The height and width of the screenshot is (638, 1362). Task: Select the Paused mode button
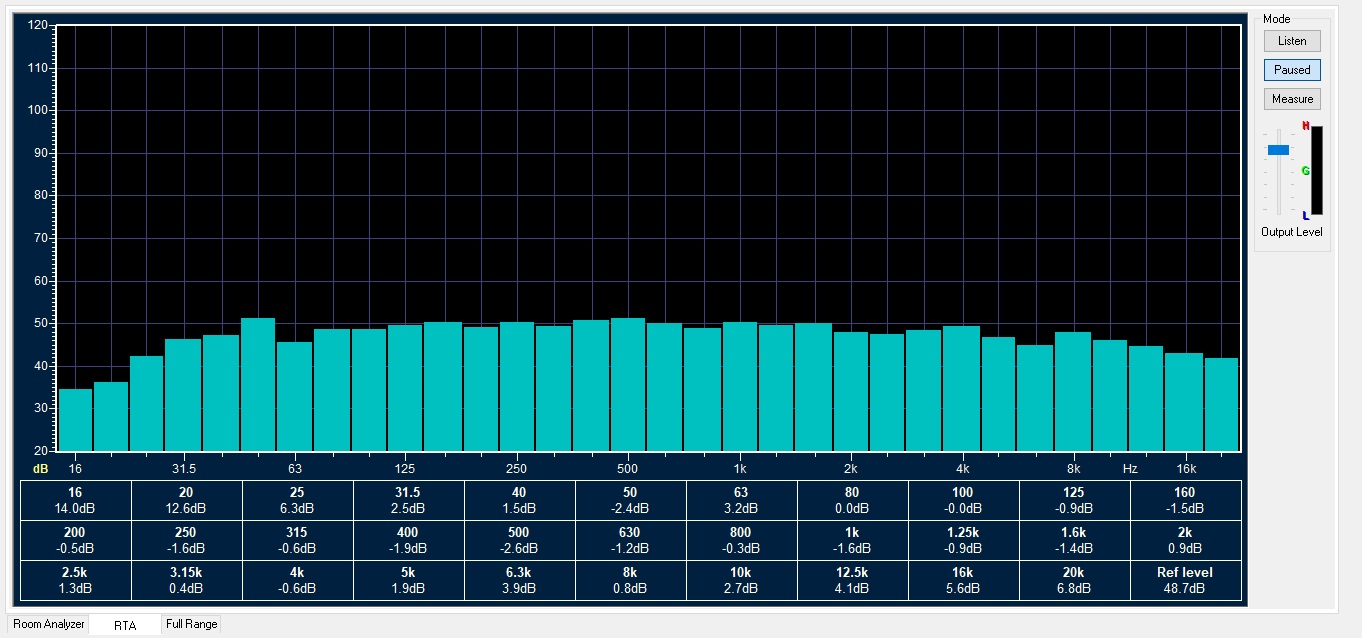[1292, 70]
